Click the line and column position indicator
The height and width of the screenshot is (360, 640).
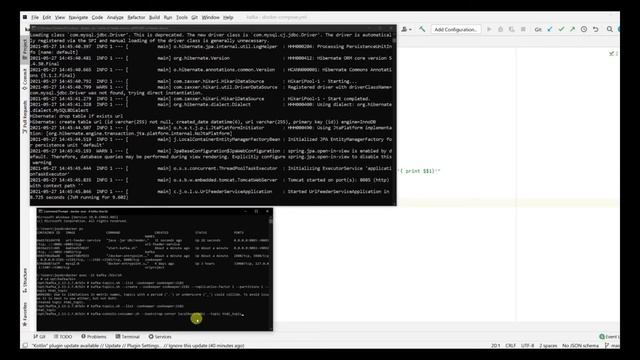coord(496,346)
